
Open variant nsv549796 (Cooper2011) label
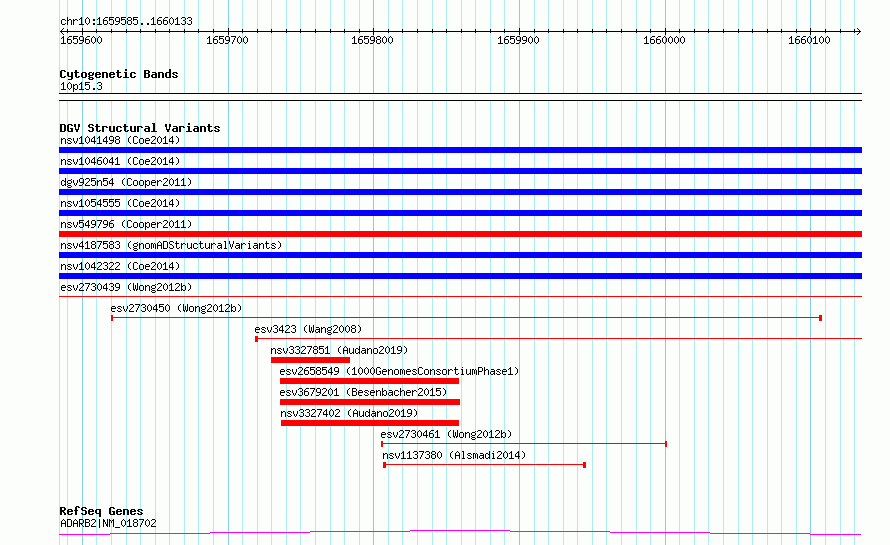(x=126, y=224)
